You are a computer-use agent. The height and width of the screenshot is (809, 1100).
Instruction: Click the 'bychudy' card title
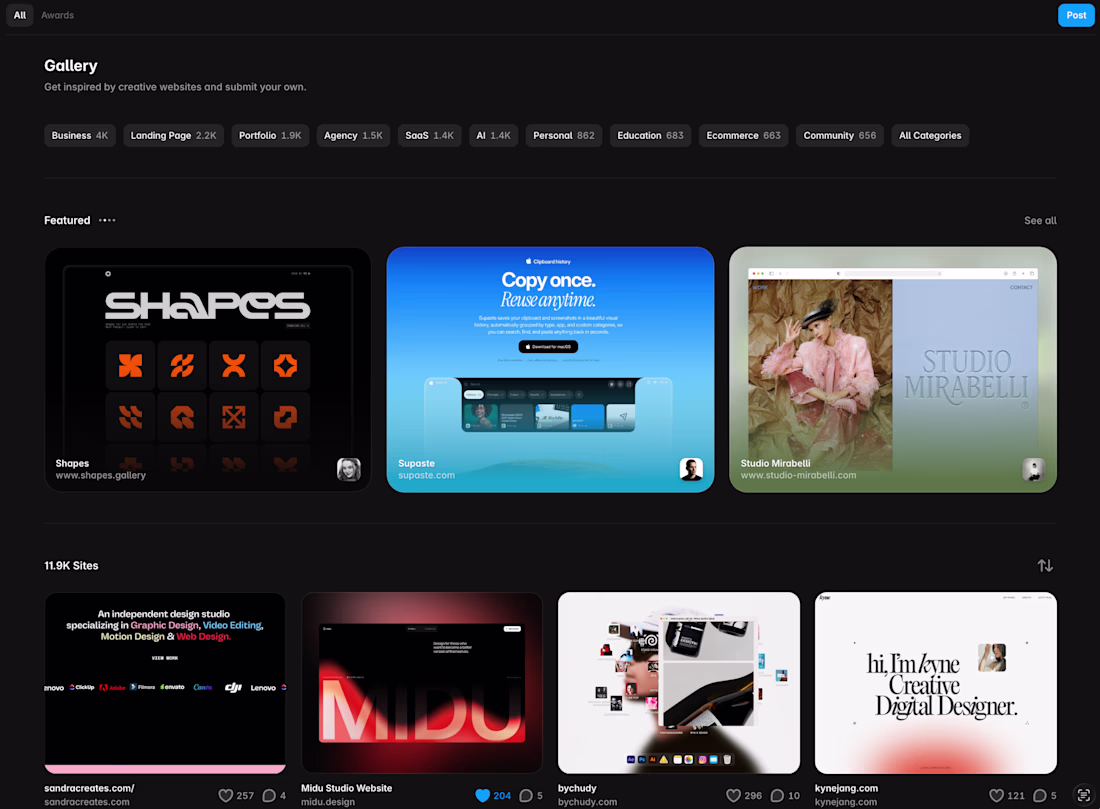577,788
